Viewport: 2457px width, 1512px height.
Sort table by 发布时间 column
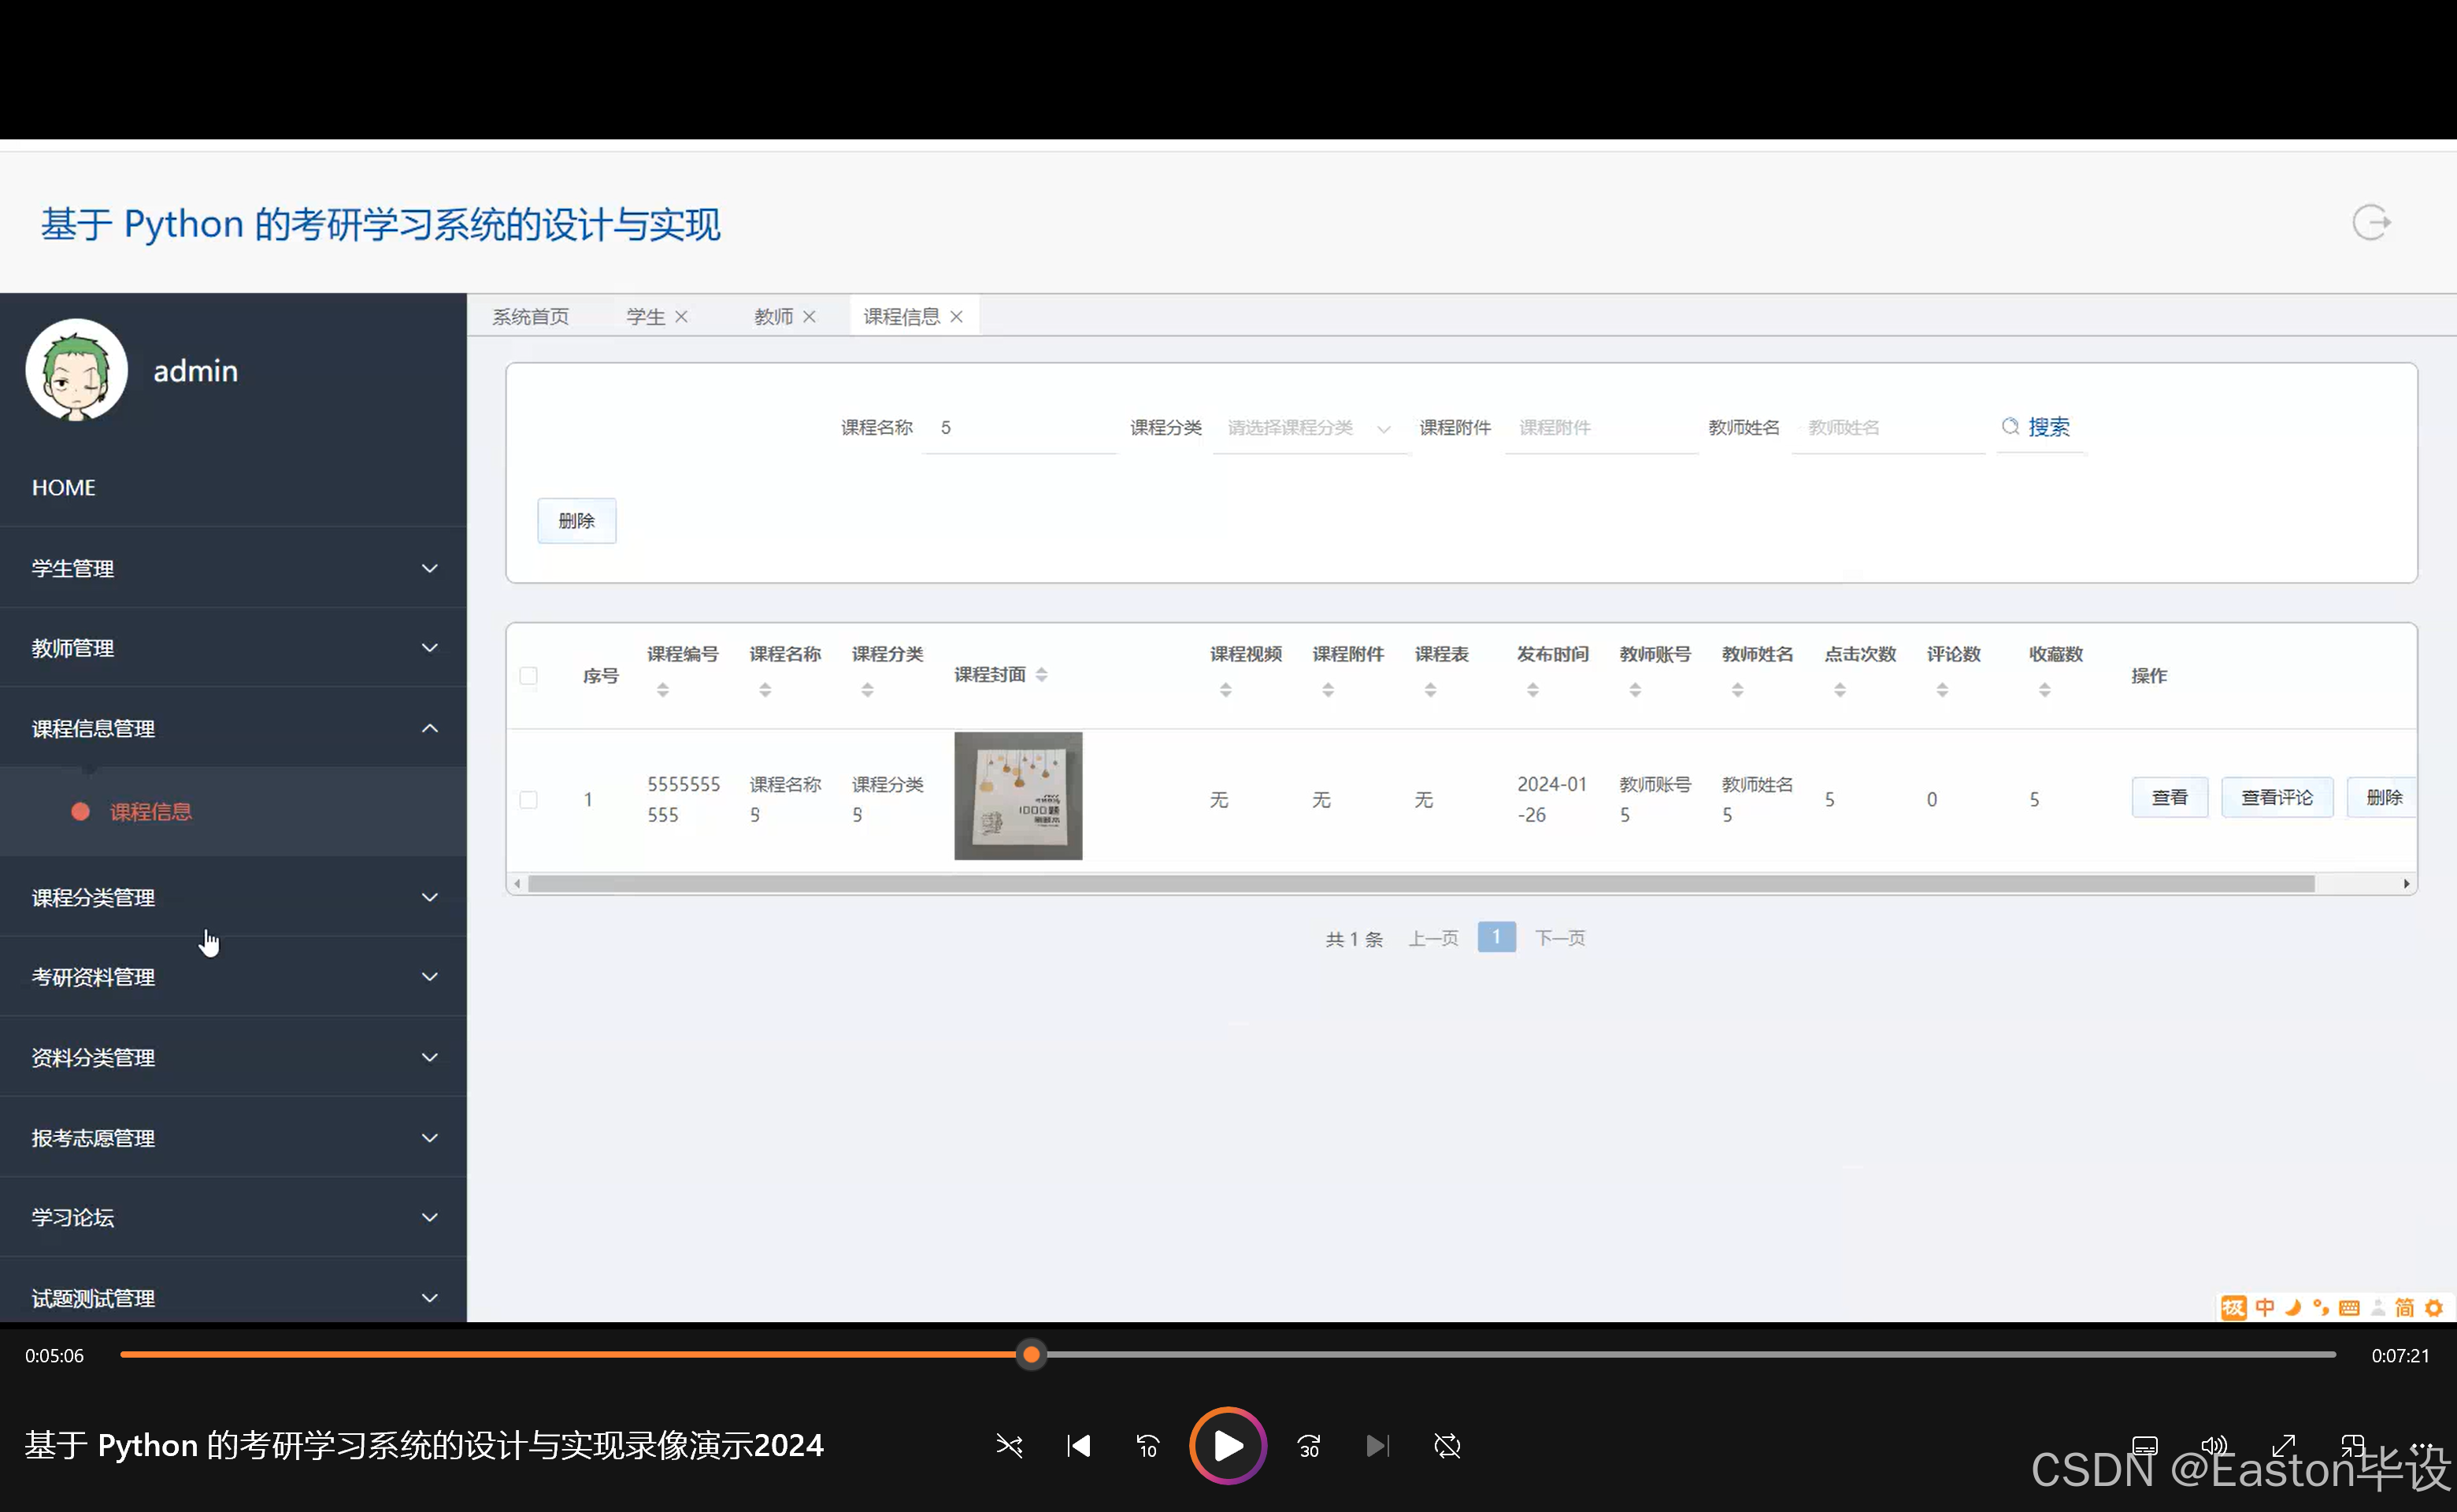[1533, 690]
